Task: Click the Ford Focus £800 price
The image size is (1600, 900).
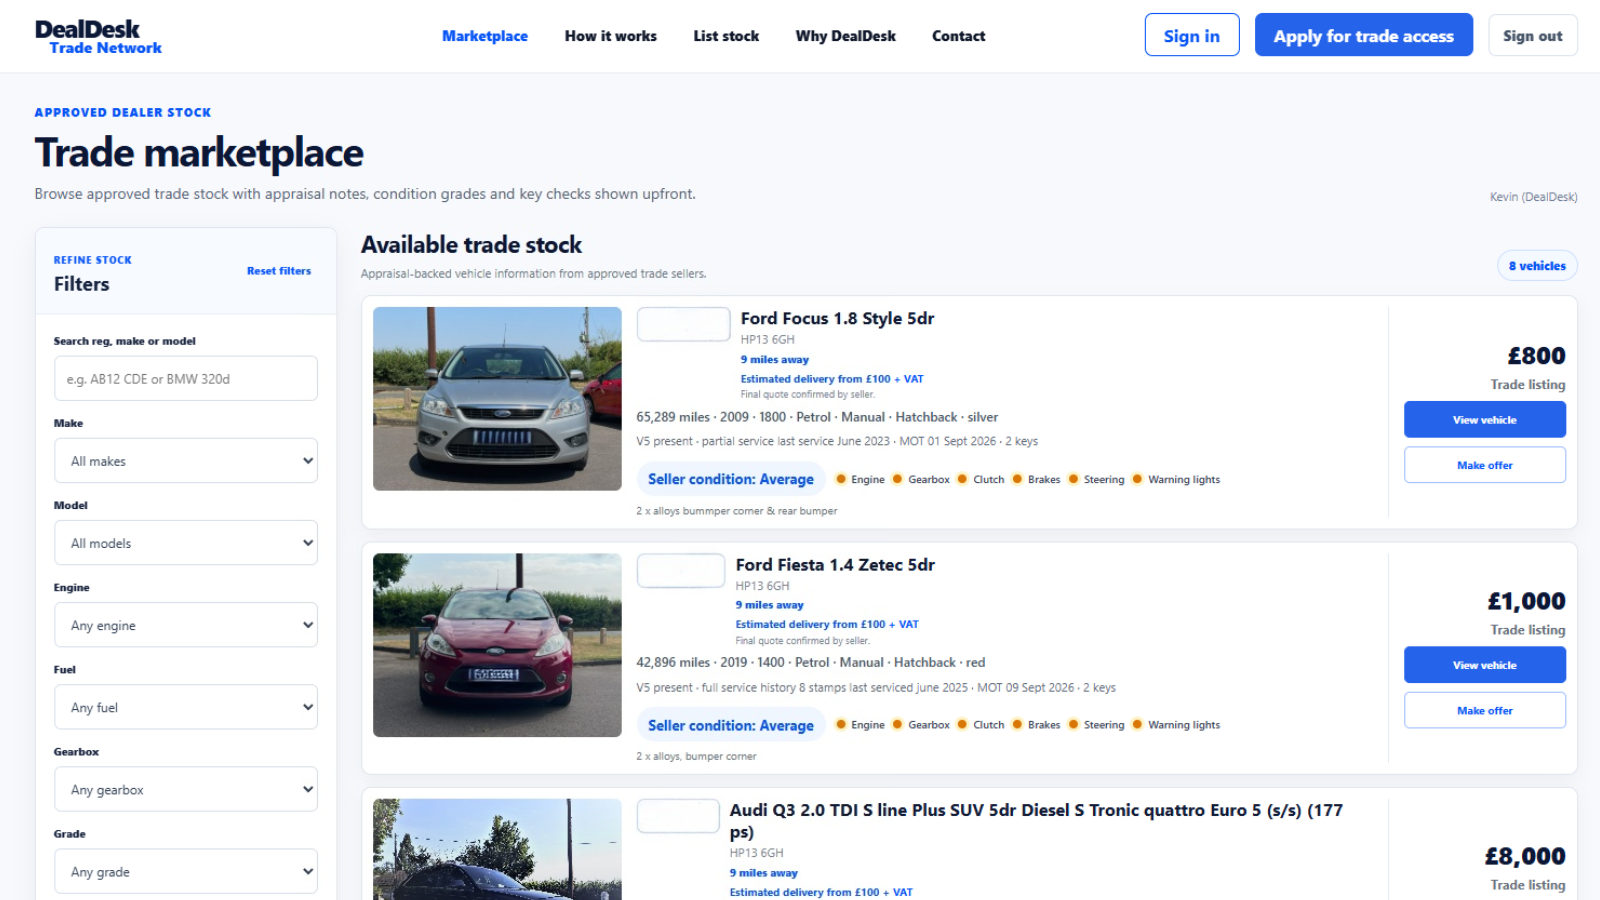Action: pyautogui.click(x=1537, y=356)
